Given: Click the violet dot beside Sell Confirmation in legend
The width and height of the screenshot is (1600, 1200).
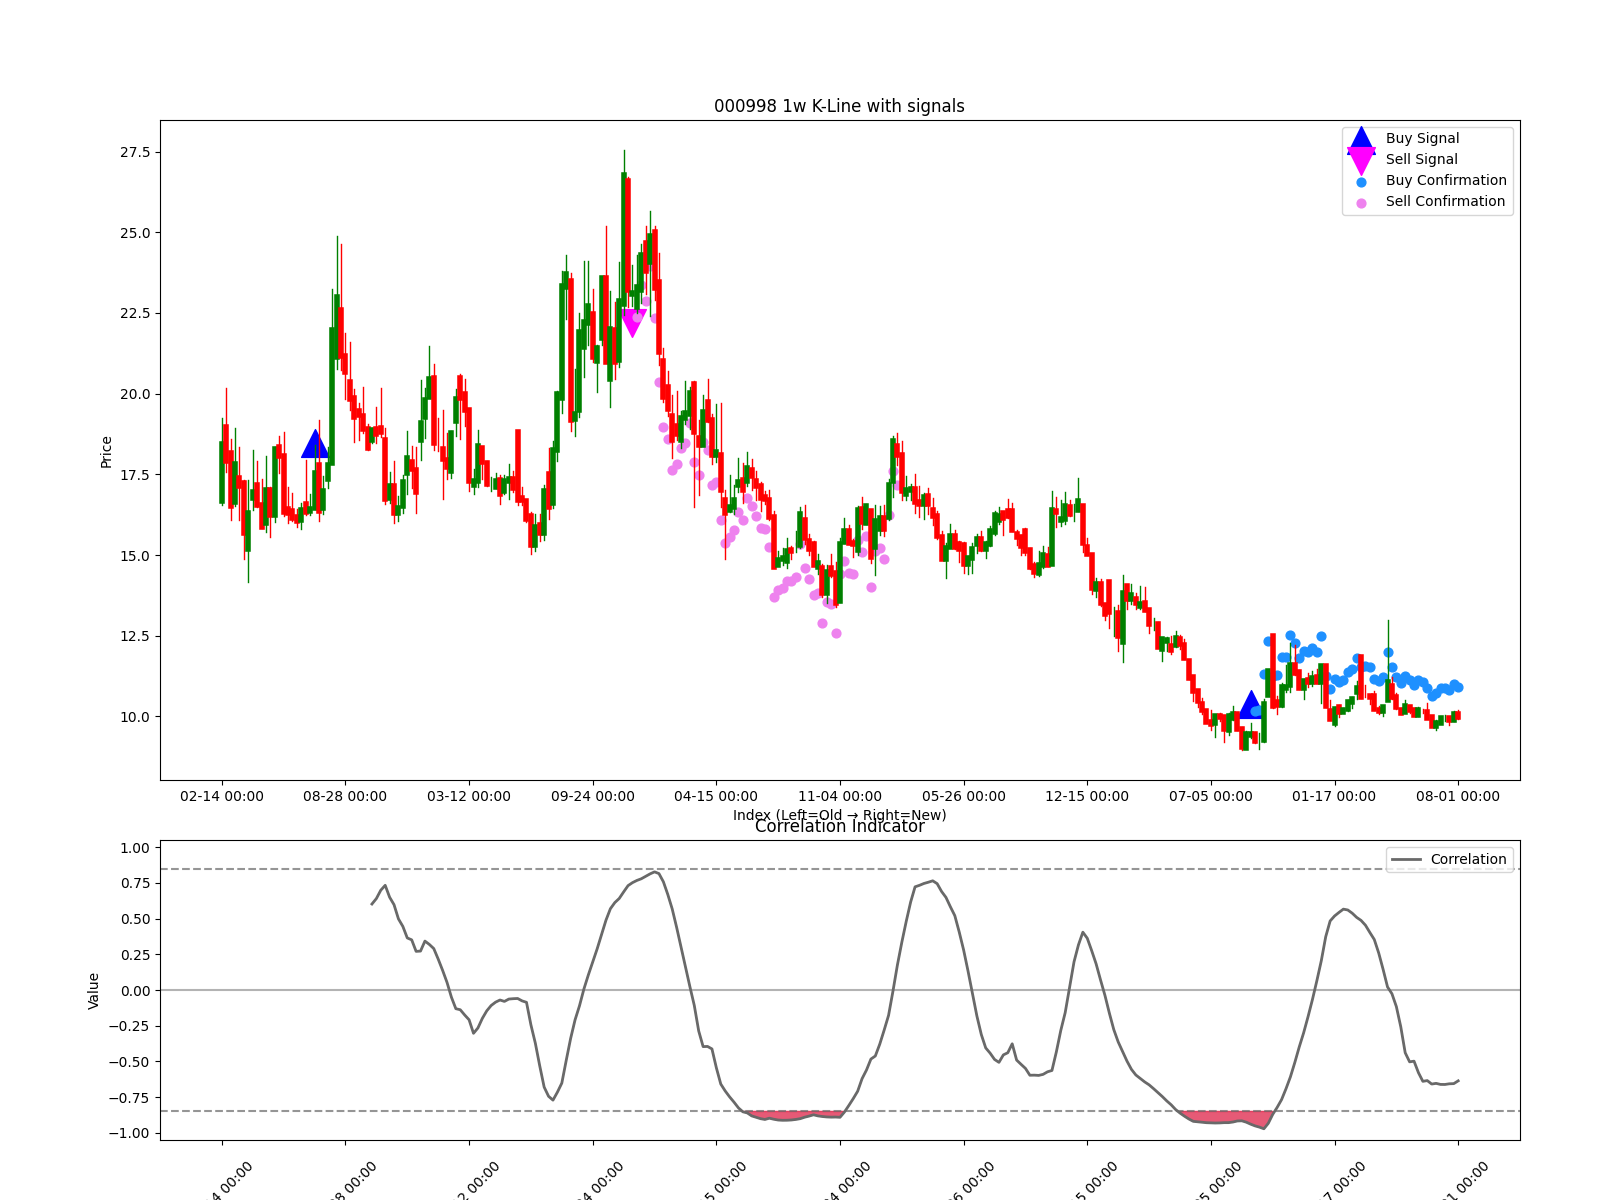Looking at the screenshot, I should 1361,203.
